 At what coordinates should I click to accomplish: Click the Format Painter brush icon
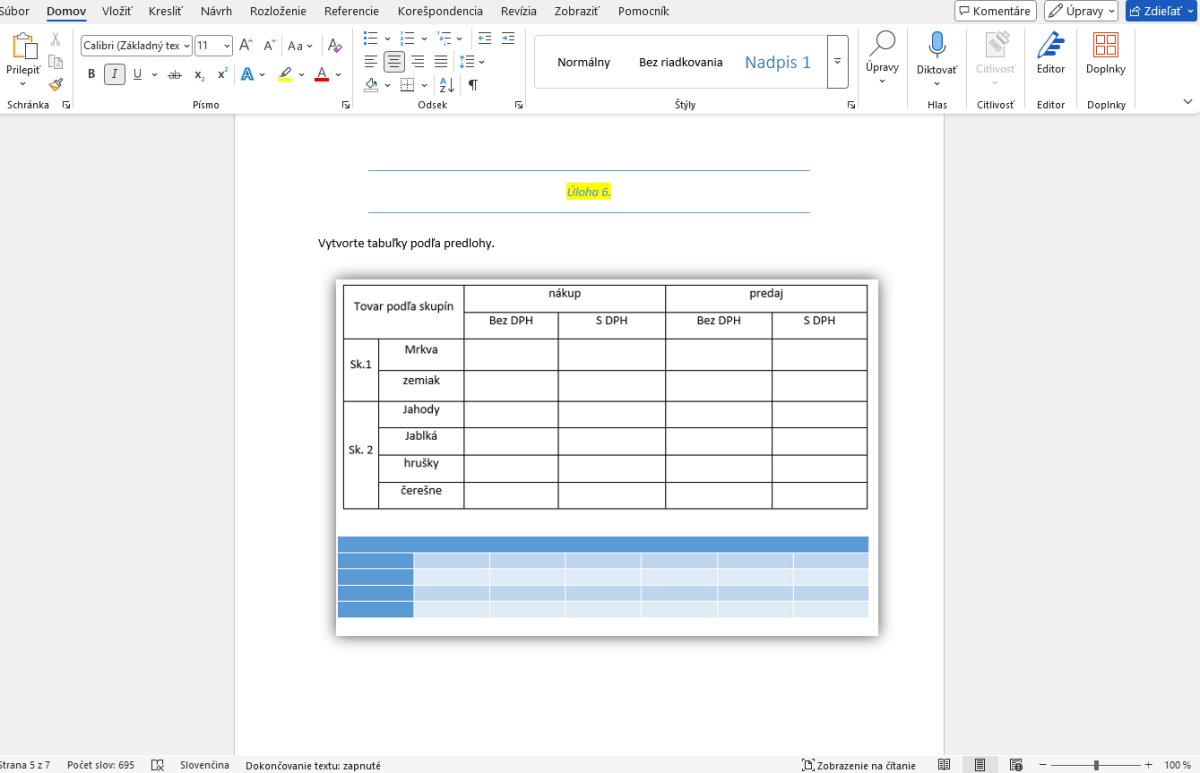tap(56, 85)
